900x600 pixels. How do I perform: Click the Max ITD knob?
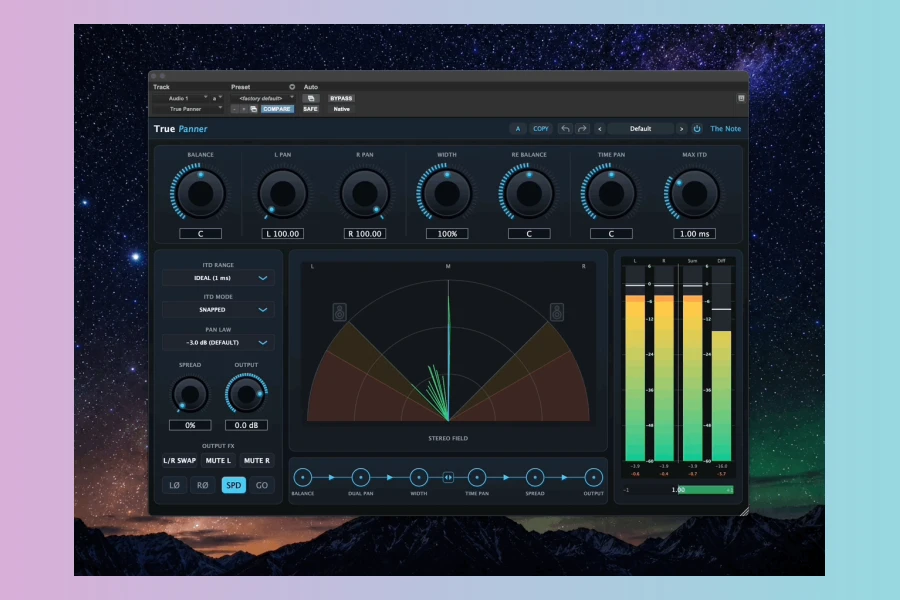tap(694, 193)
